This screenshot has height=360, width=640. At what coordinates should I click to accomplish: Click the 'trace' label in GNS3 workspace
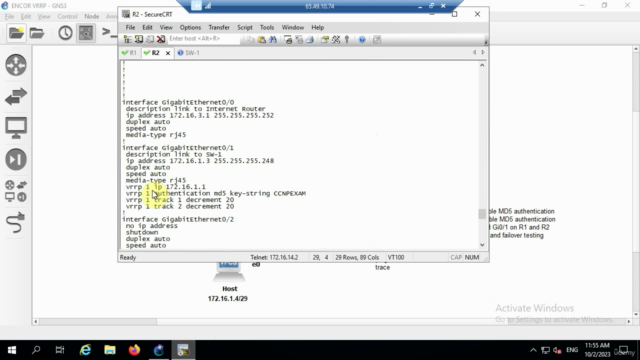tap(382, 267)
